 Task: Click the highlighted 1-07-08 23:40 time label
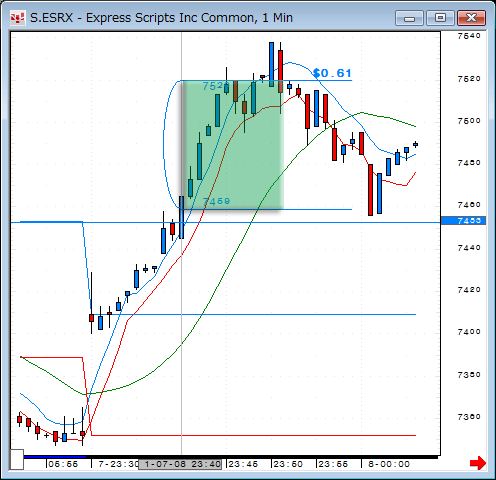coord(180,464)
